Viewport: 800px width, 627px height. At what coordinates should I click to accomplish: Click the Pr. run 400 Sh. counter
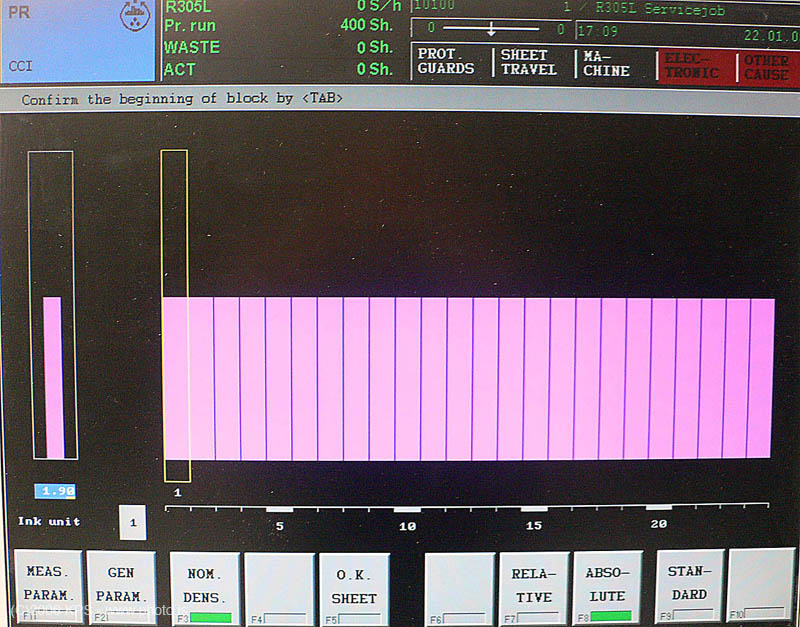click(279, 25)
